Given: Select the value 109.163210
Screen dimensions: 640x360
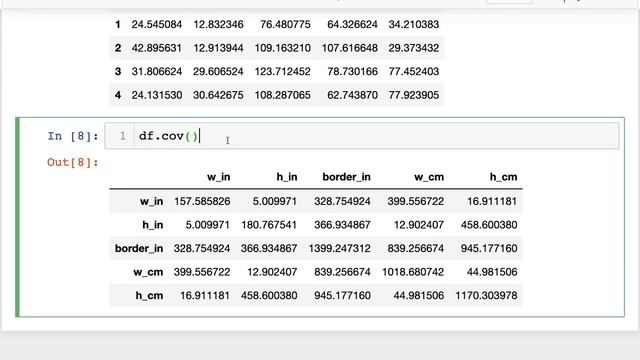Looking at the screenshot, I should 282,48.
